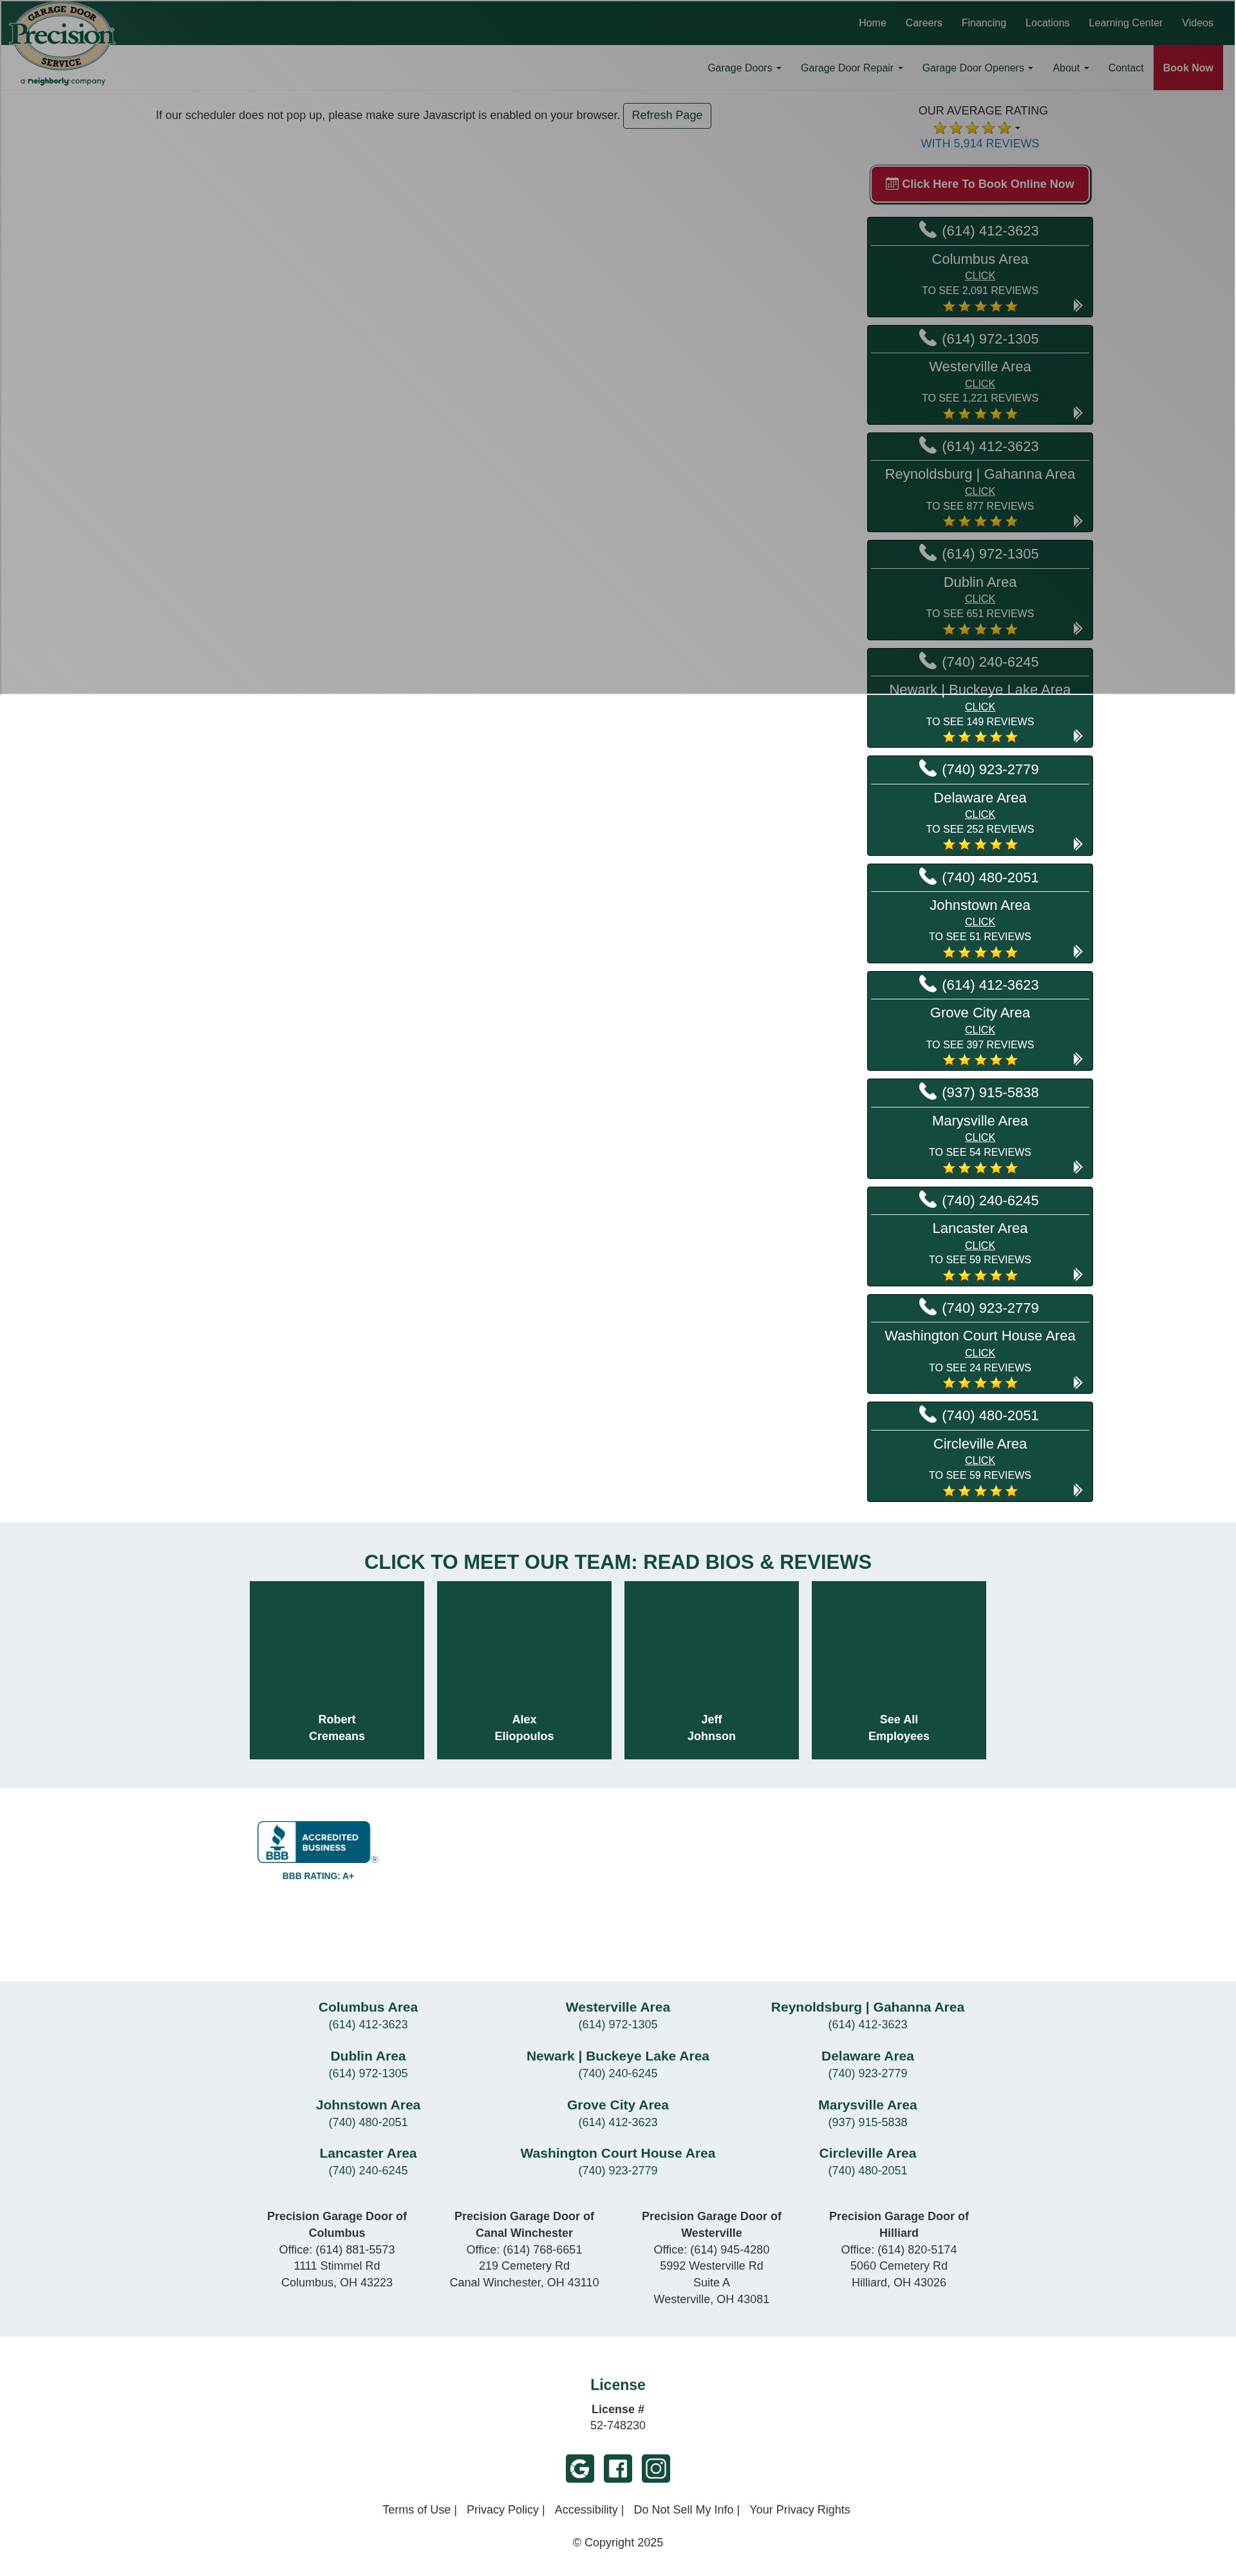This screenshot has height=2576, width=1236.
Task: Open Alex Eliopoulos team card
Action: tap(524, 1670)
